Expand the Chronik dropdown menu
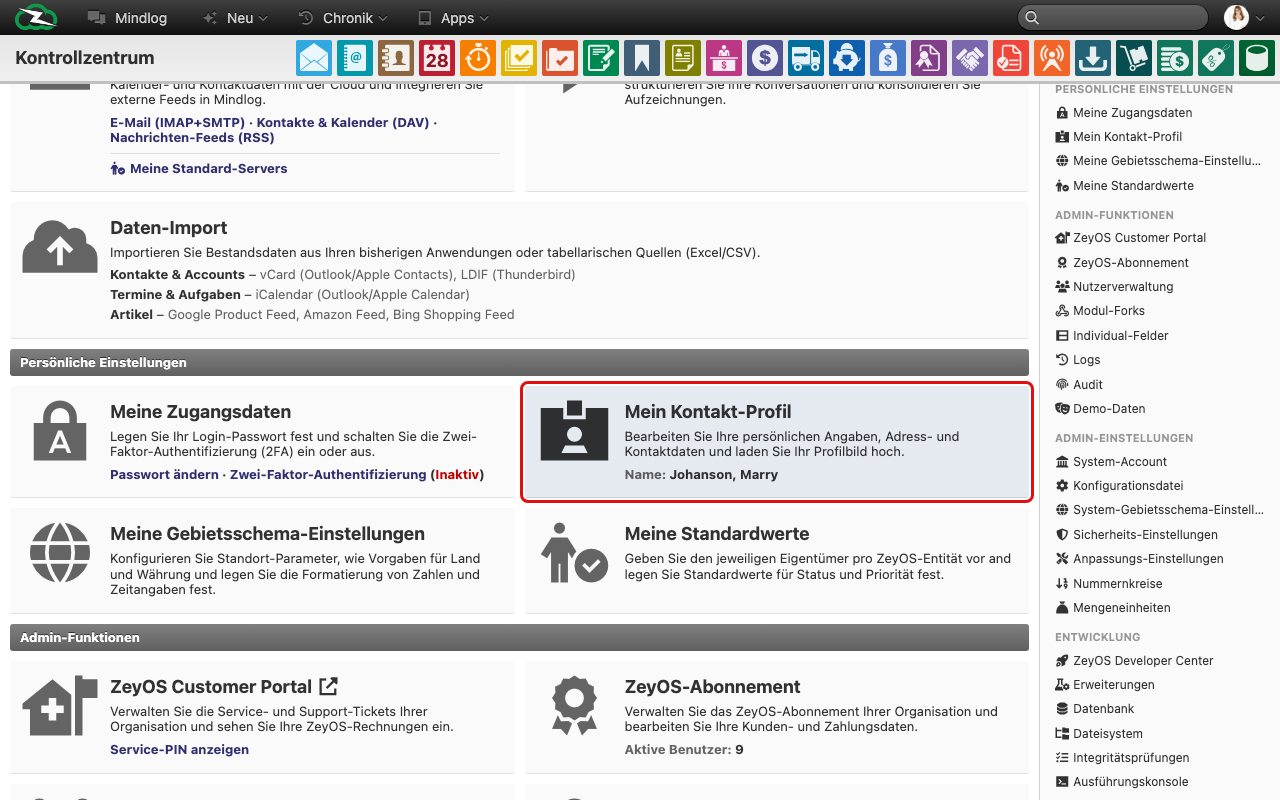Image resolution: width=1280 pixels, height=800 pixels. (343, 18)
